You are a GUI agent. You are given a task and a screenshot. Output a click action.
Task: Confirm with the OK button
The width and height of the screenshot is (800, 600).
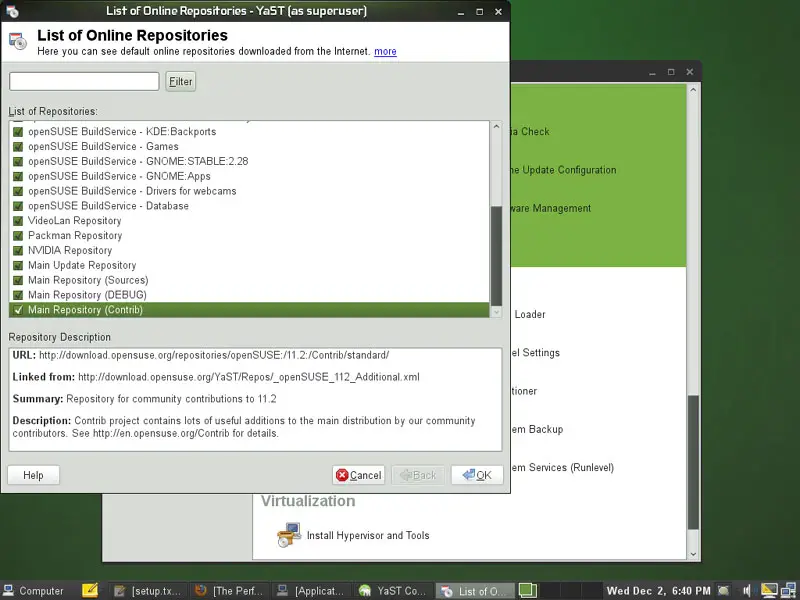tap(477, 475)
